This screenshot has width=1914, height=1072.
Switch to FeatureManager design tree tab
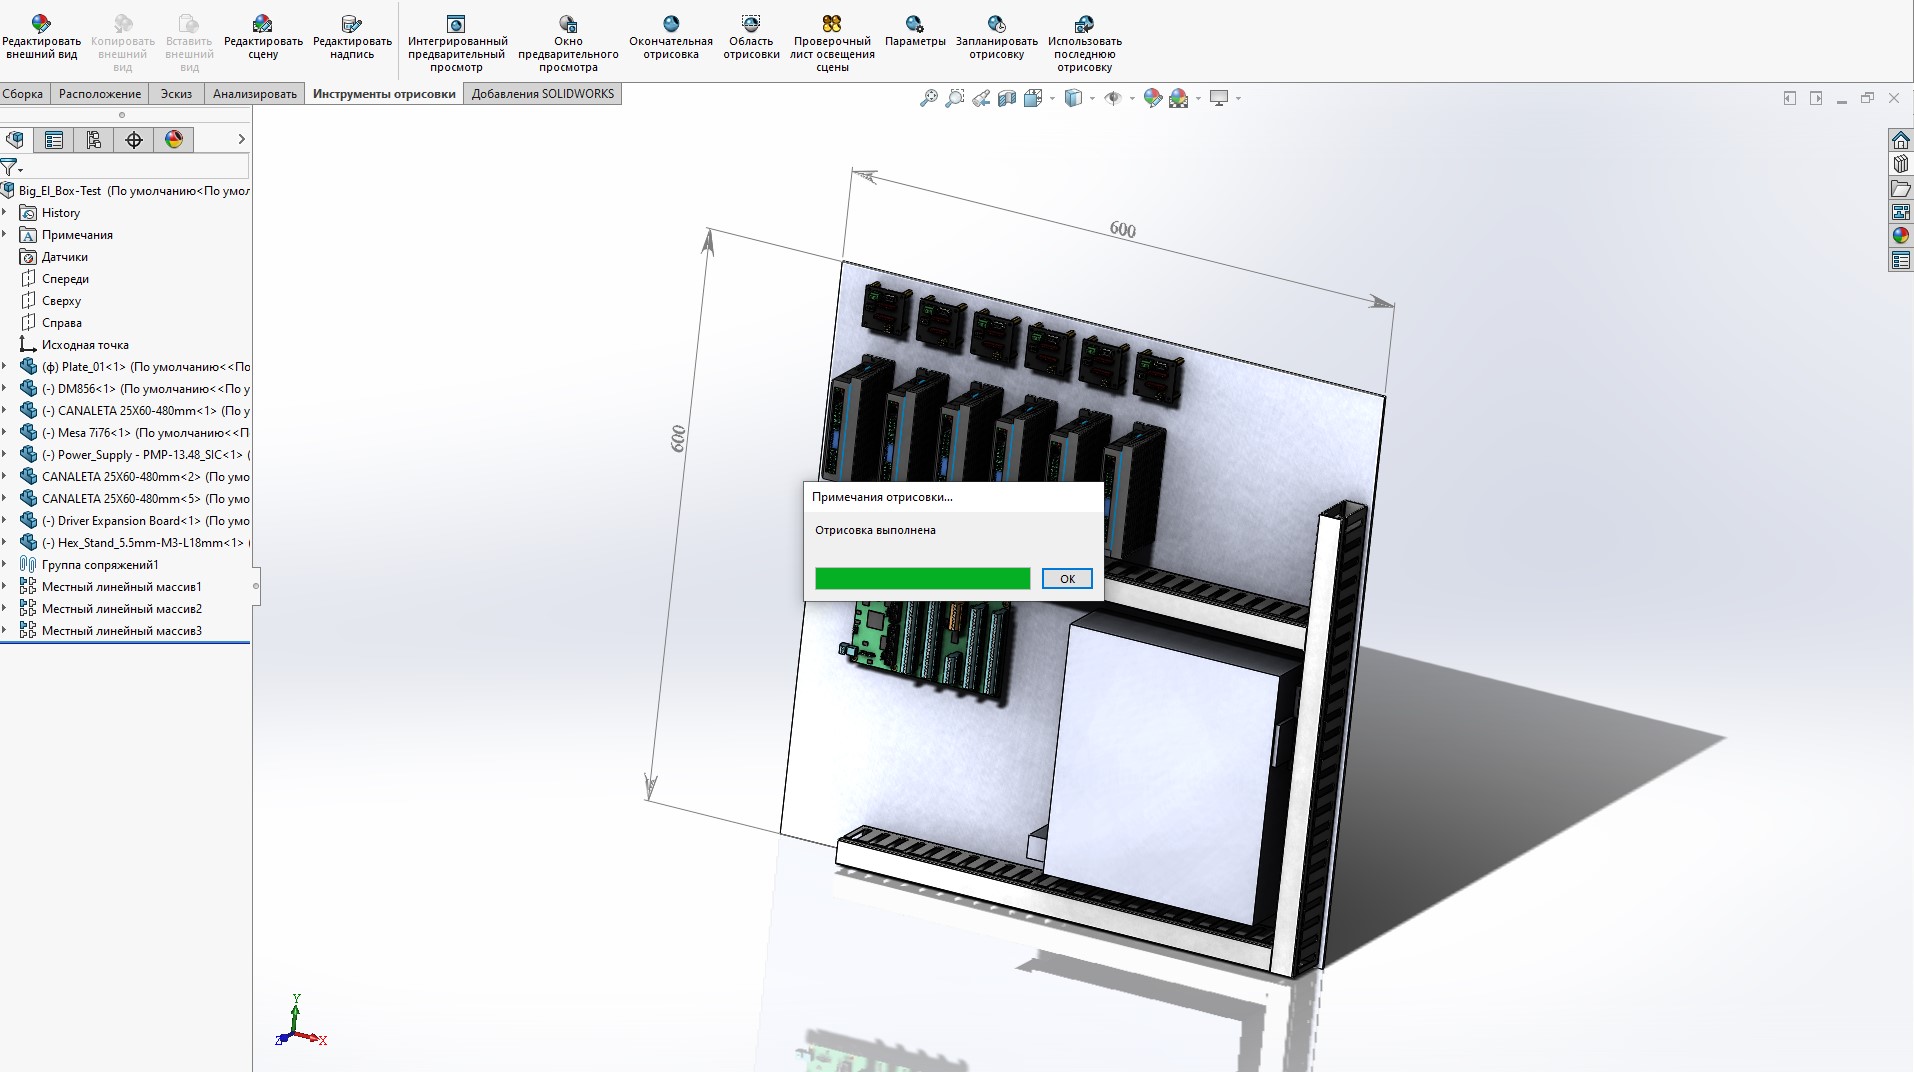(x=15, y=140)
